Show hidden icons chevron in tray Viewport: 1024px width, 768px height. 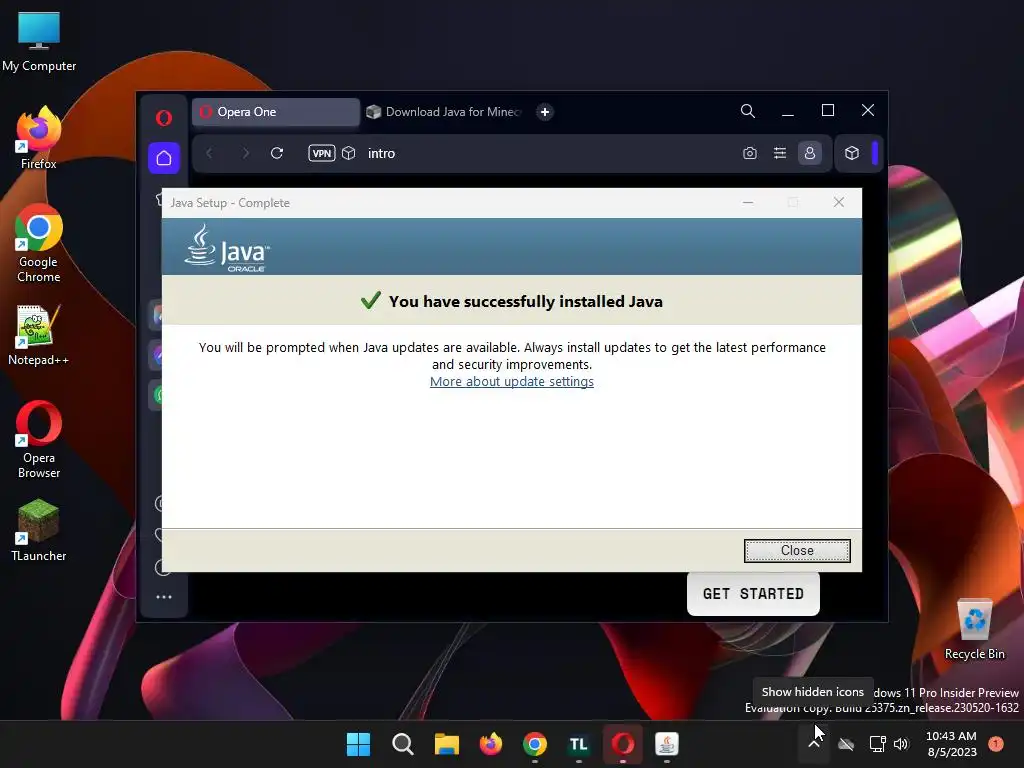click(814, 744)
